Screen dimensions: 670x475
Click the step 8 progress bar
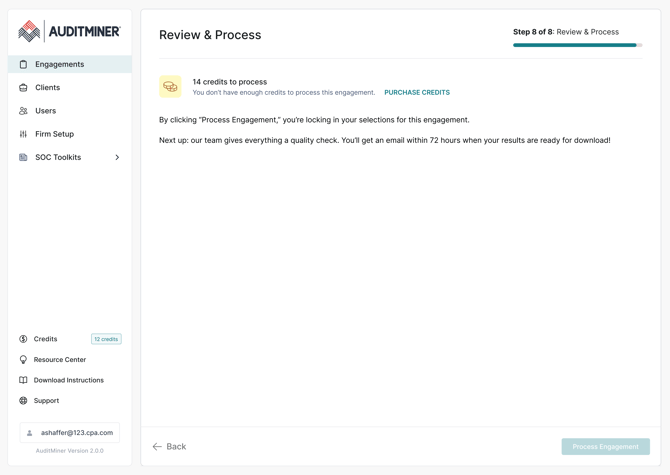577,45
